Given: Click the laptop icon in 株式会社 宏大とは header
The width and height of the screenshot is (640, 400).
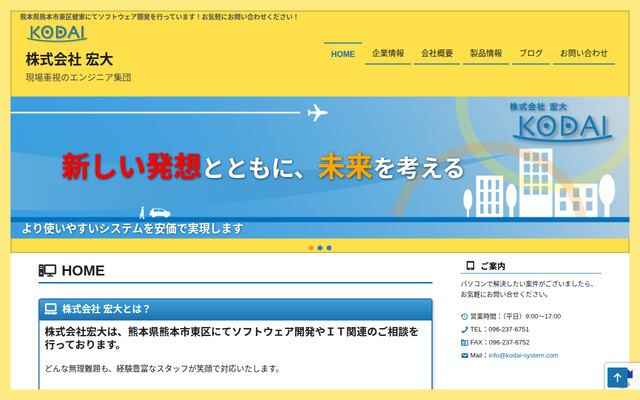Looking at the screenshot, I should pos(51,309).
